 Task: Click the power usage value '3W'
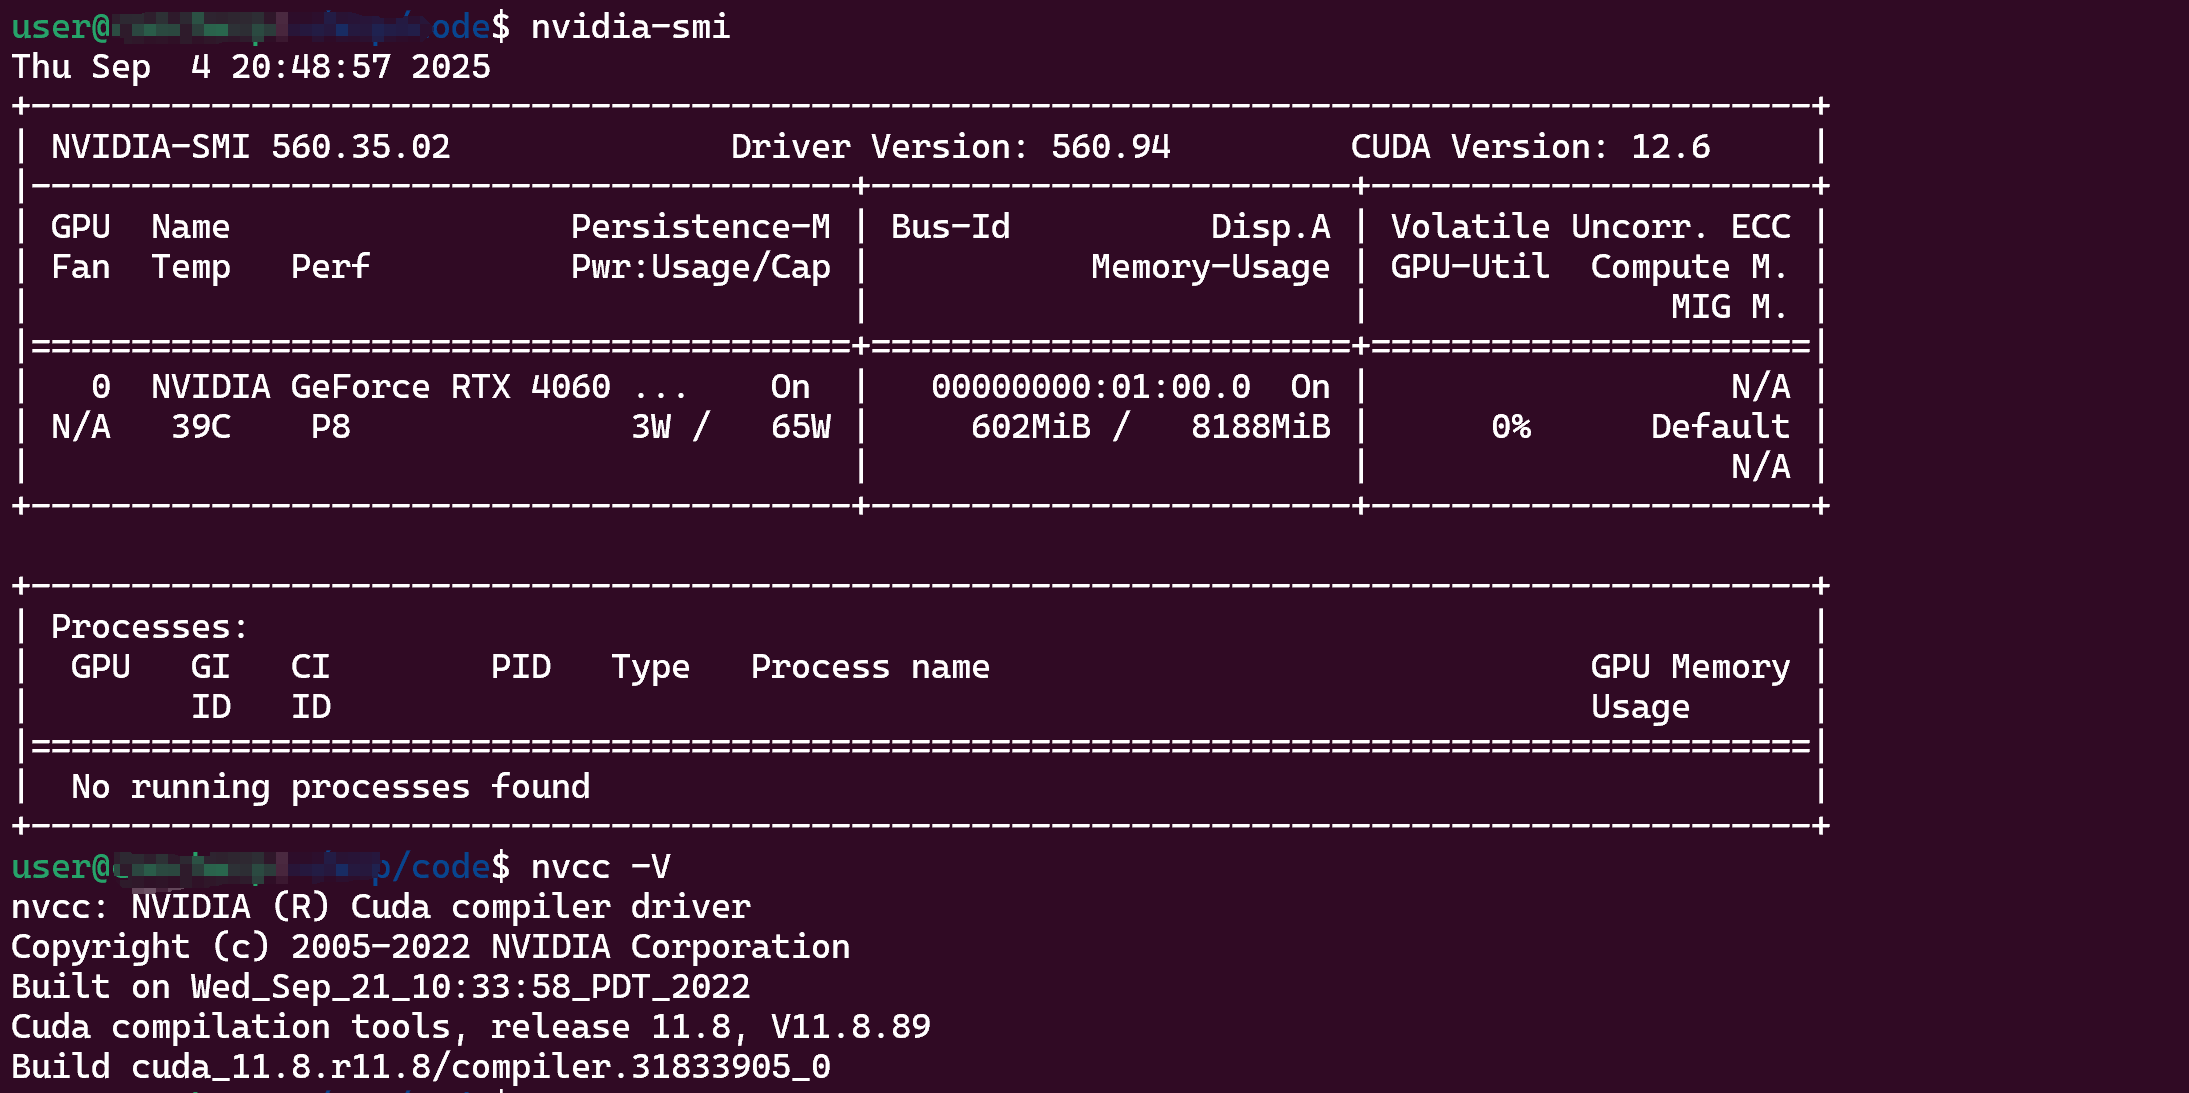click(x=651, y=427)
